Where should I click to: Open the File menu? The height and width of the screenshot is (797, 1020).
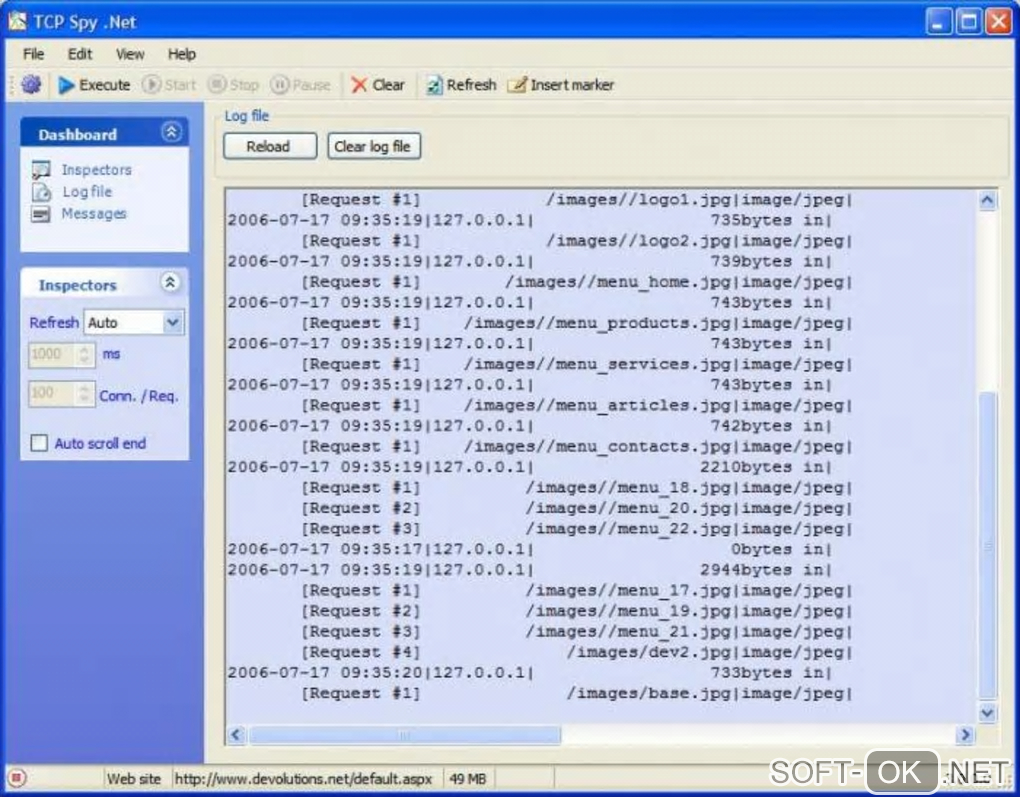click(x=33, y=54)
